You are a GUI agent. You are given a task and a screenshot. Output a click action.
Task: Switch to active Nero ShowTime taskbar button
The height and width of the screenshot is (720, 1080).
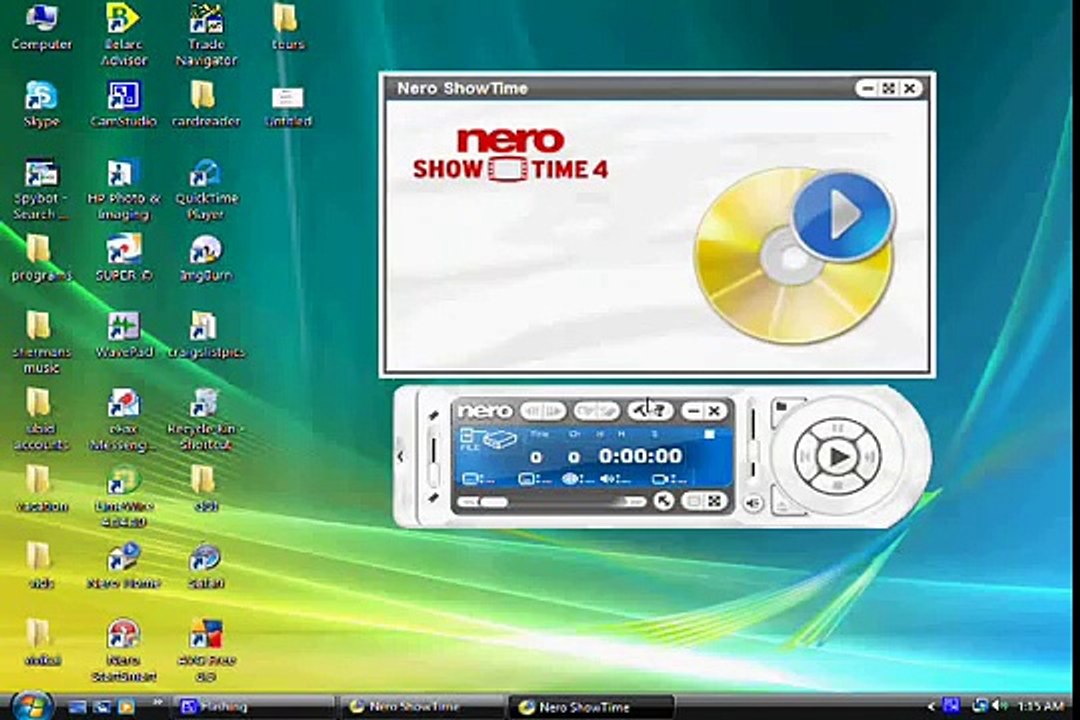pos(591,706)
